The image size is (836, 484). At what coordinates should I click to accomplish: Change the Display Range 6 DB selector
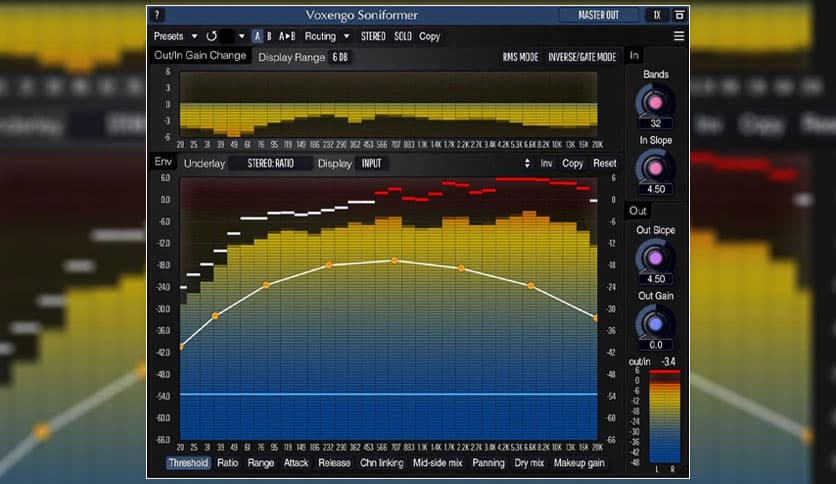click(x=340, y=57)
